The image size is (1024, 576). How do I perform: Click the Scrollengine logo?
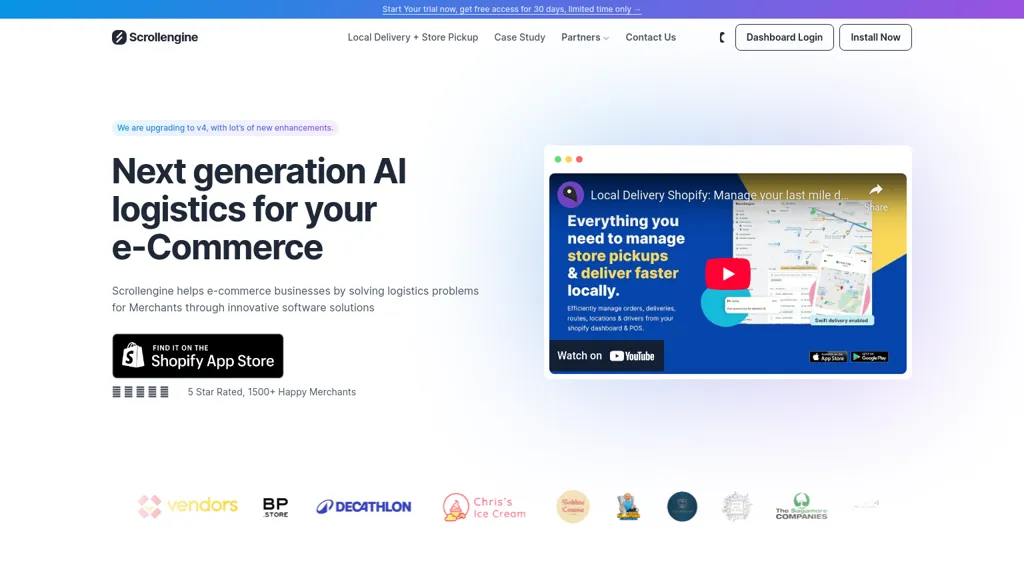click(x=155, y=37)
